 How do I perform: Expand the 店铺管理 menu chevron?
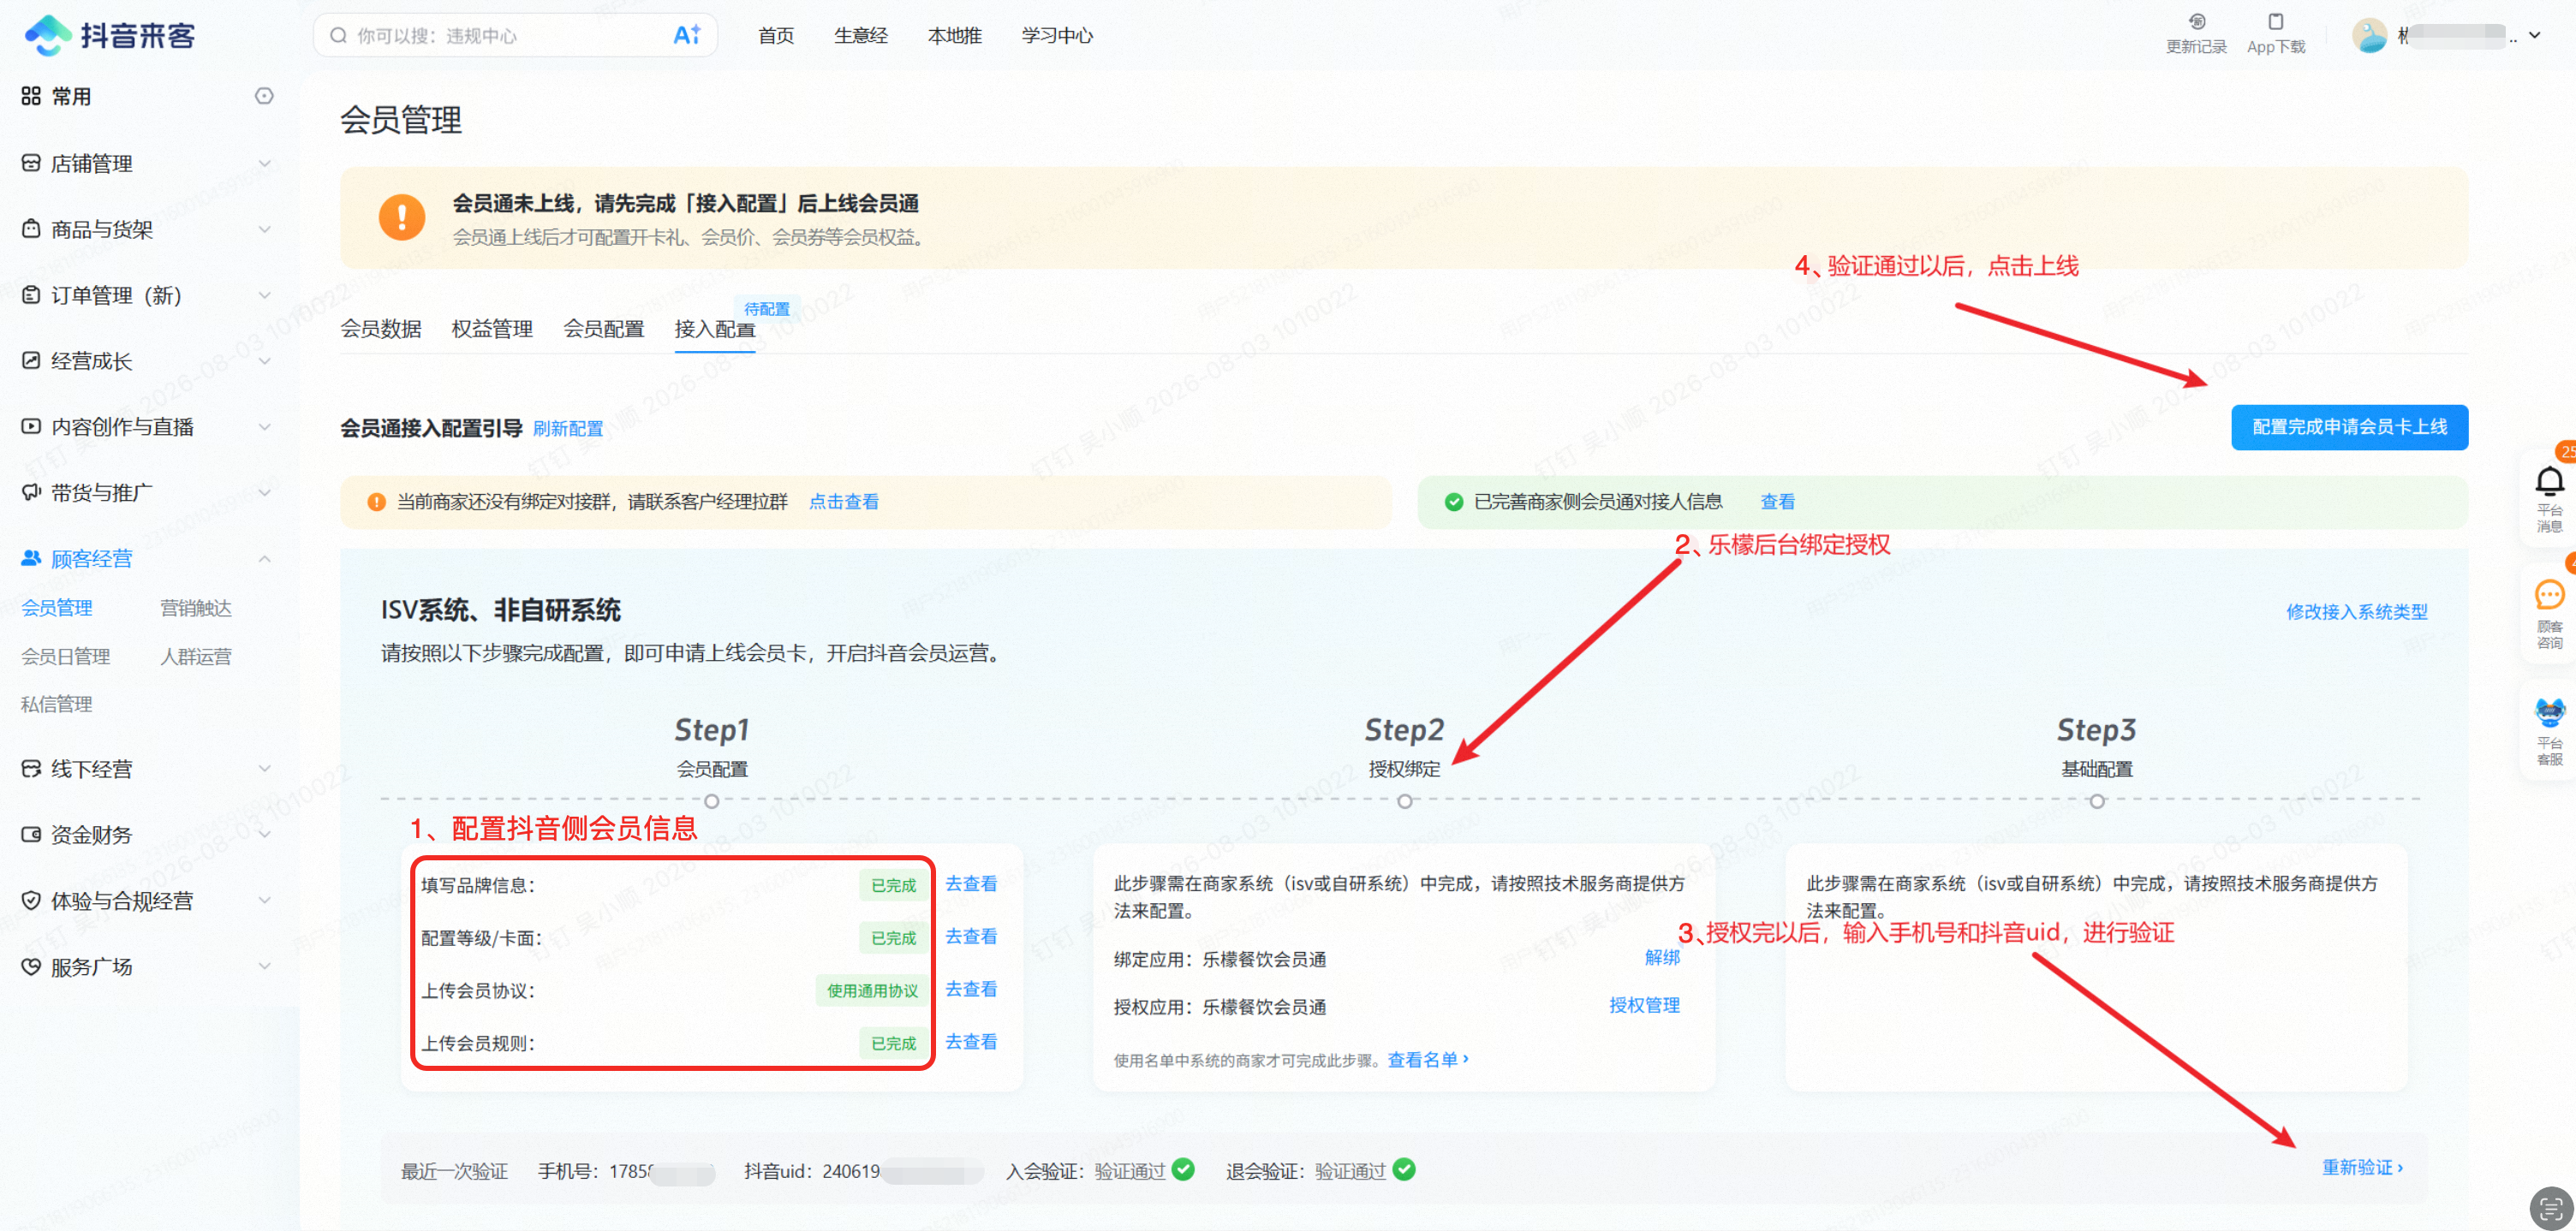[x=265, y=163]
